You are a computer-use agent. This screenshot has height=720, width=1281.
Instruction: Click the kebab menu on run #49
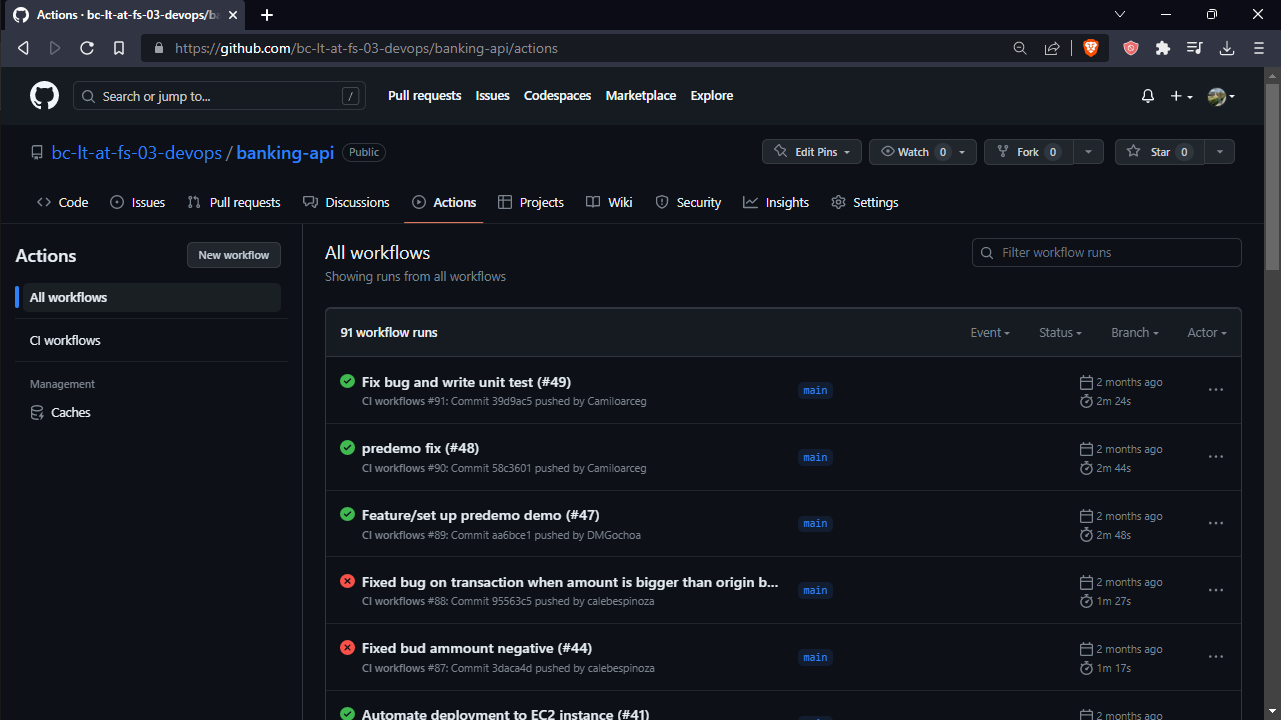click(x=1215, y=389)
